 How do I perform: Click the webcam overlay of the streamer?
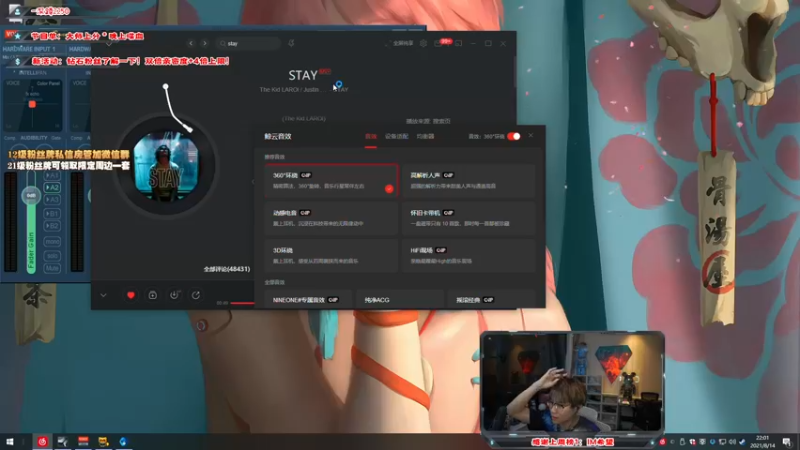tap(572, 383)
